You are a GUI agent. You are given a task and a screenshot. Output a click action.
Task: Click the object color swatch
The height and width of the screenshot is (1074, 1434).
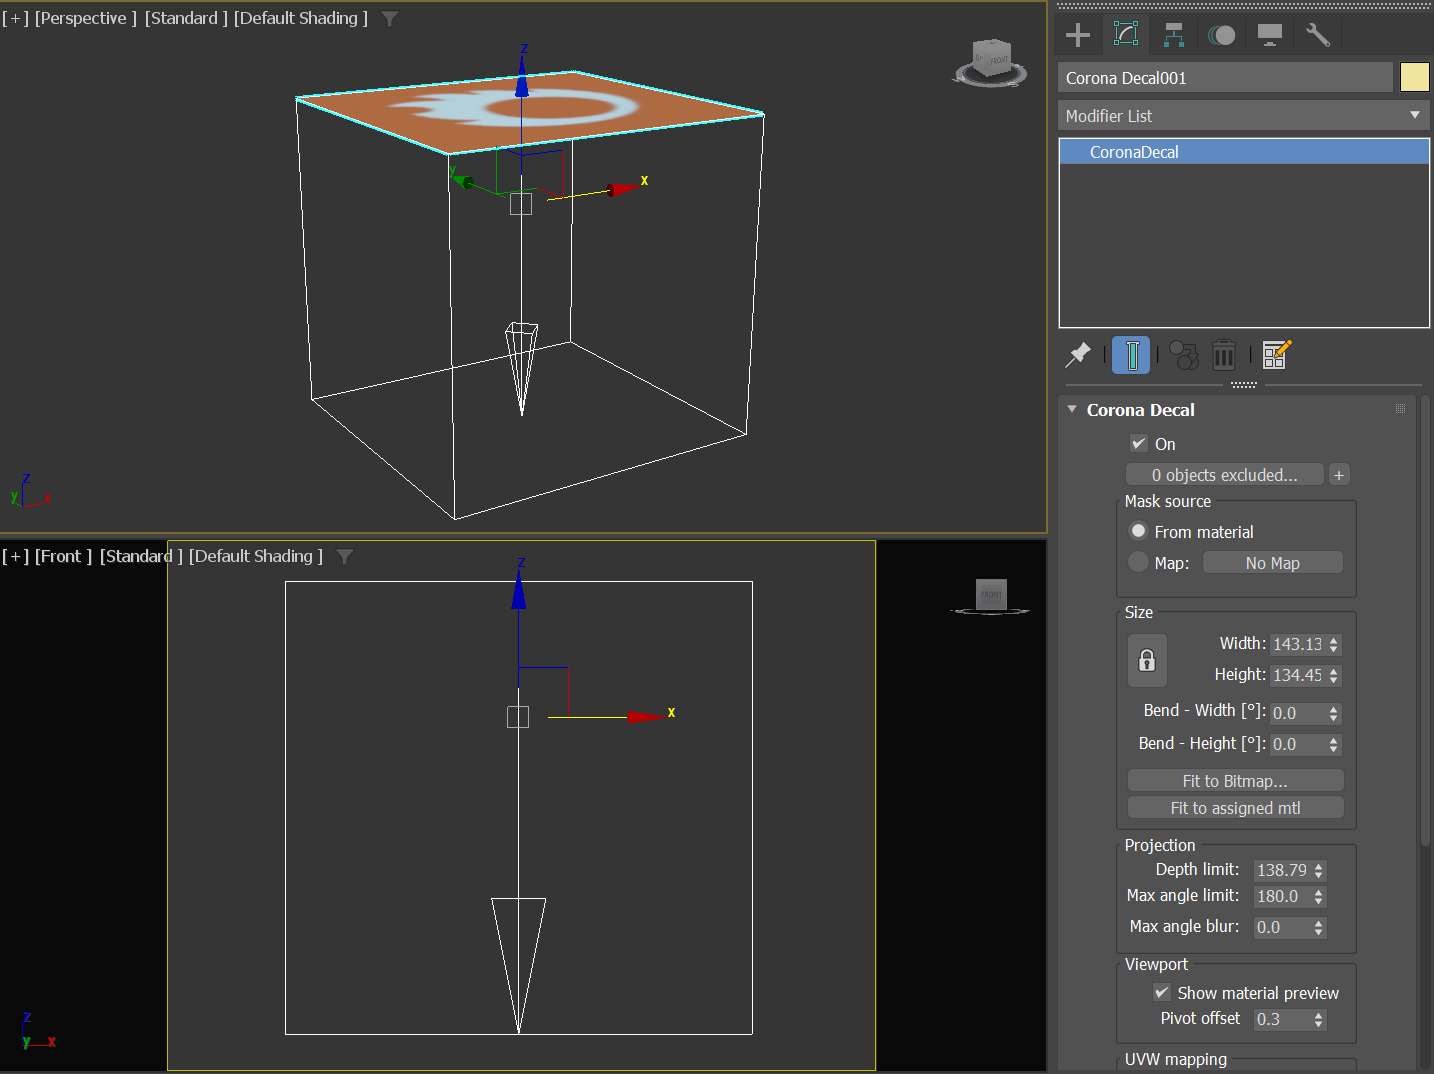point(1415,77)
